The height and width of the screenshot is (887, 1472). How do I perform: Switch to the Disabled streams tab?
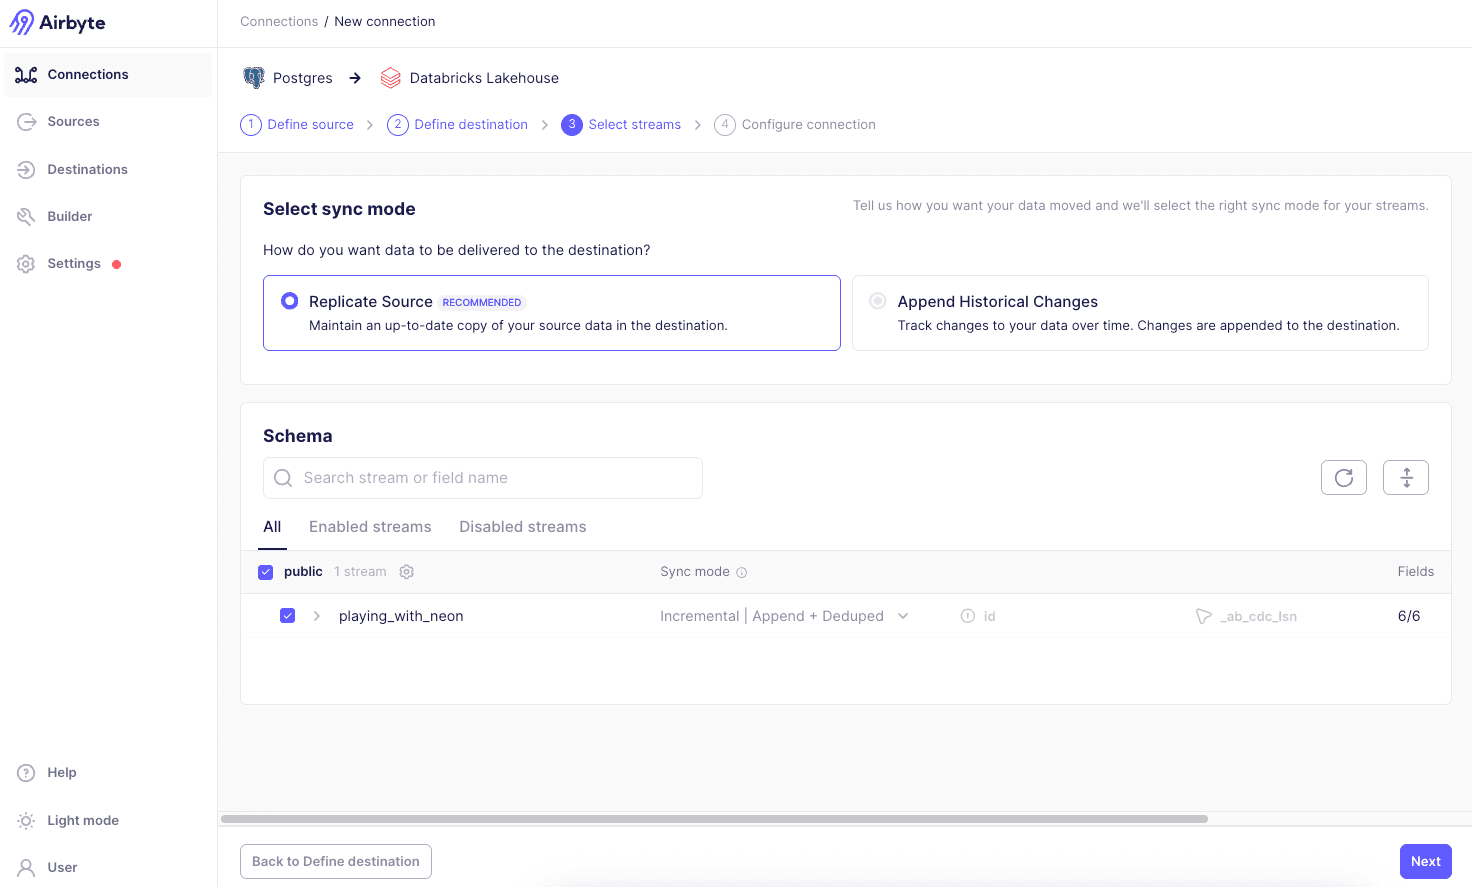522,526
